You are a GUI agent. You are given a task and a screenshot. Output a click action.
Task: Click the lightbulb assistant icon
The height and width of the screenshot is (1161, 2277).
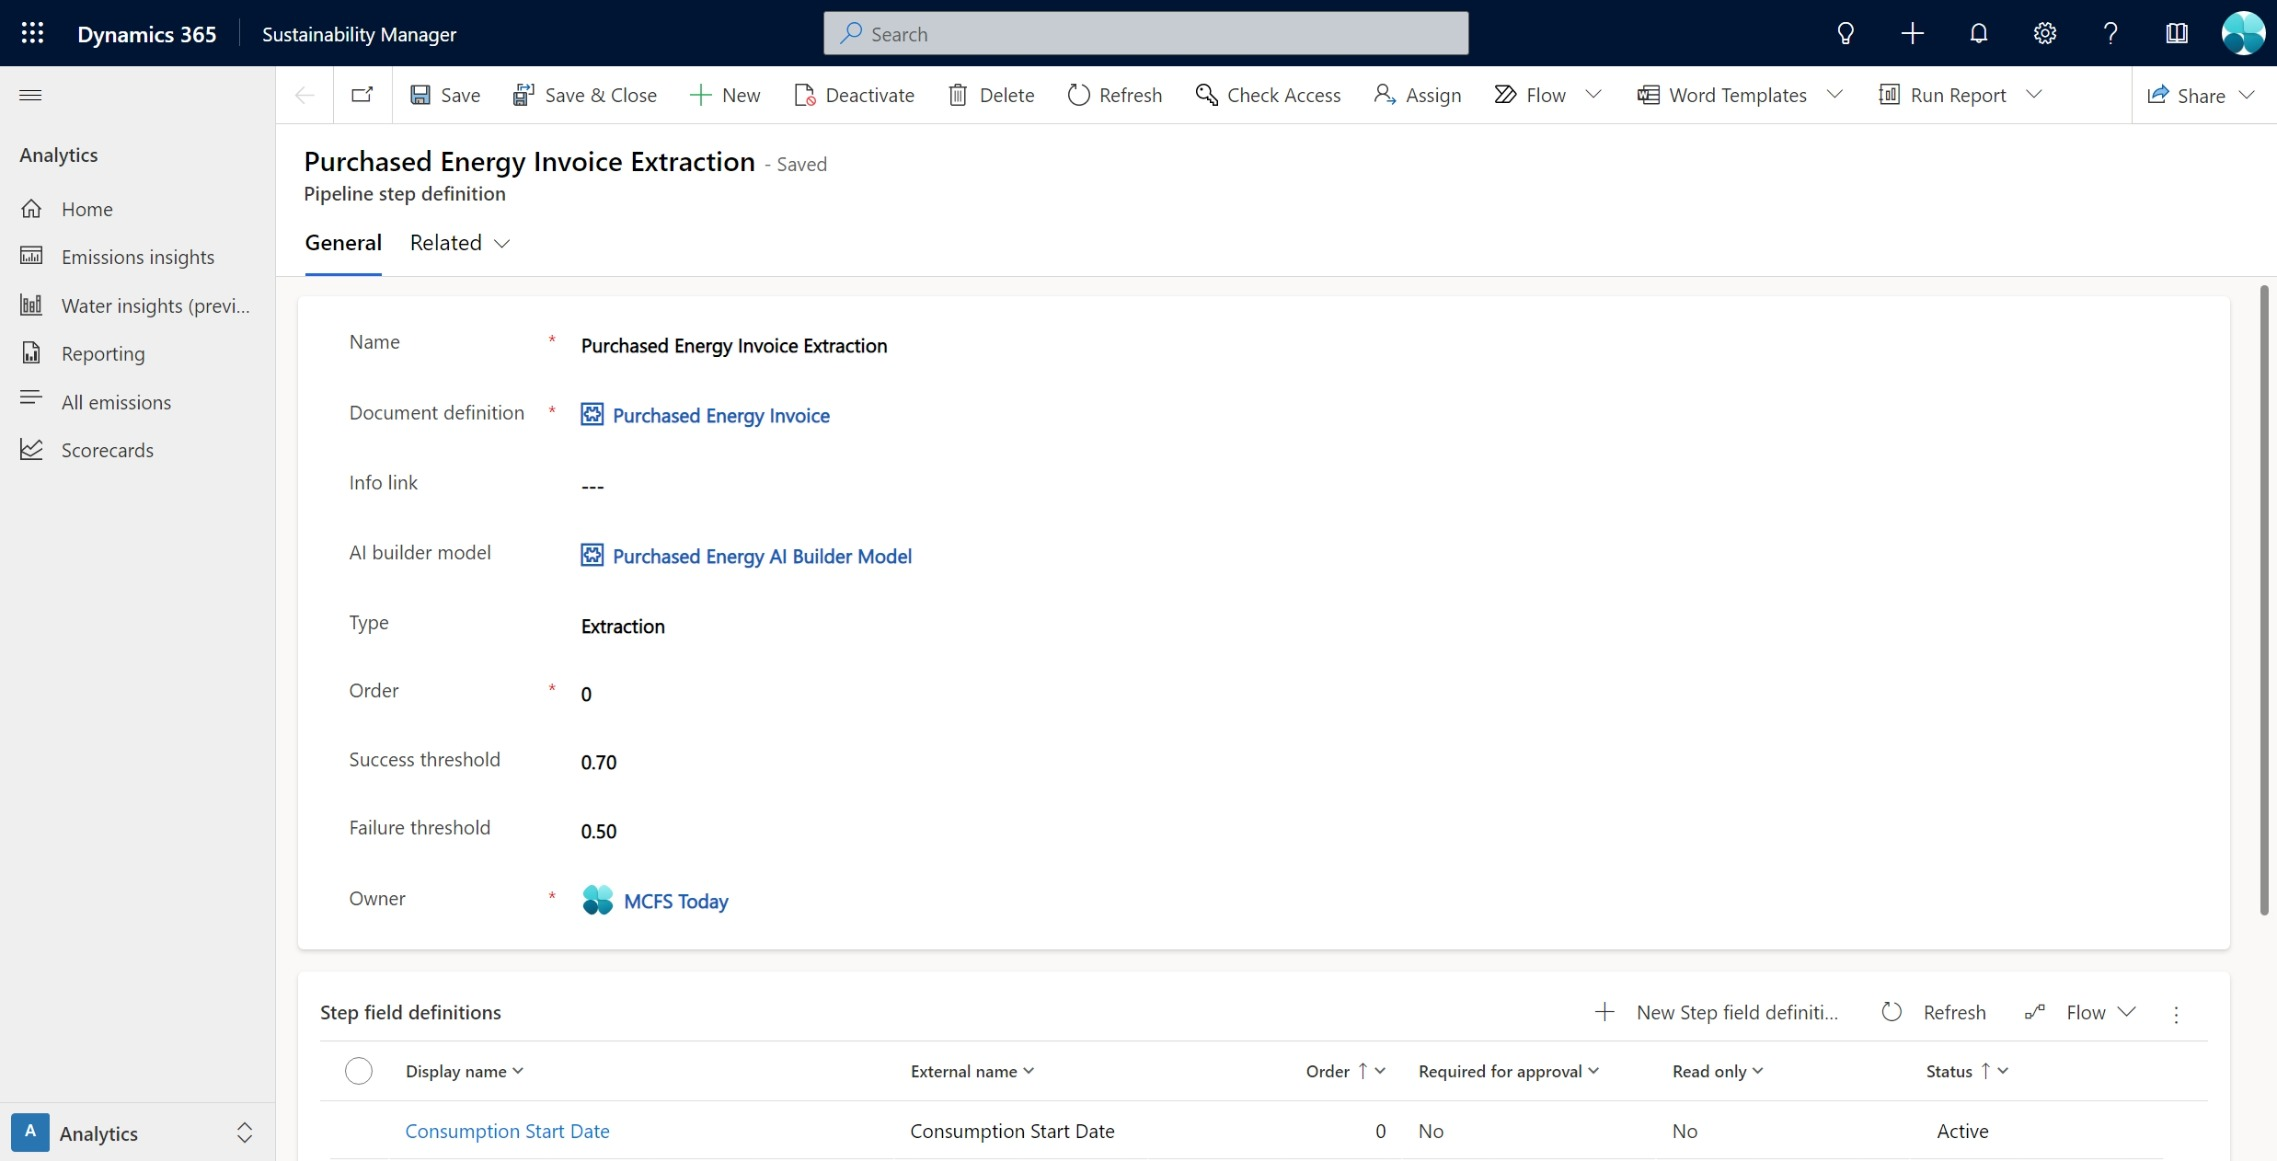coord(1845,33)
